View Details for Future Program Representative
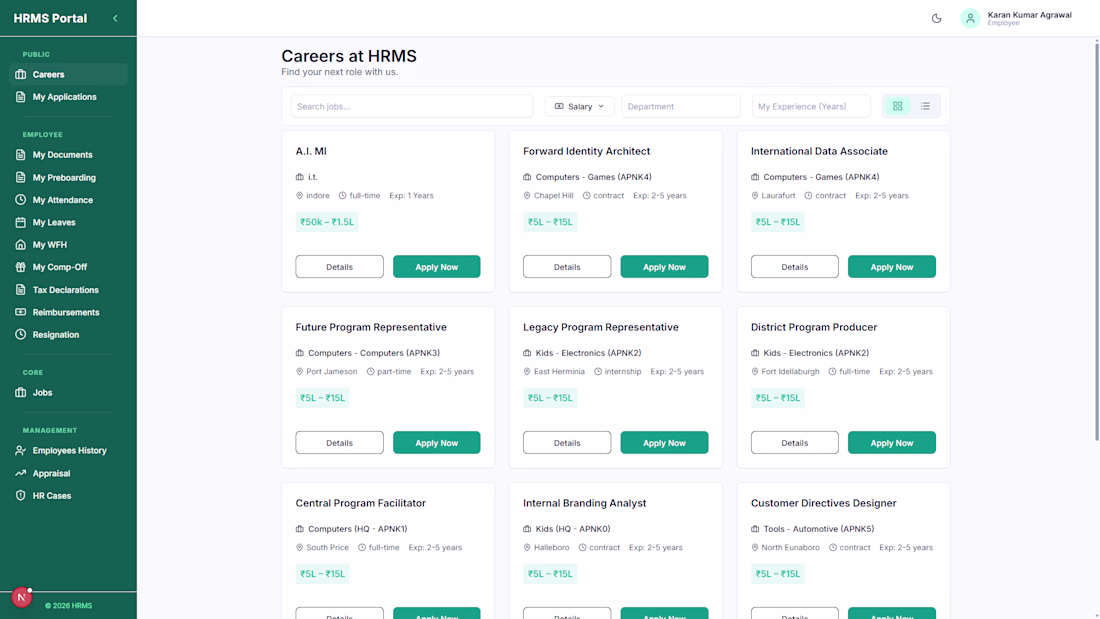The image size is (1100, 619). (340, 443)
